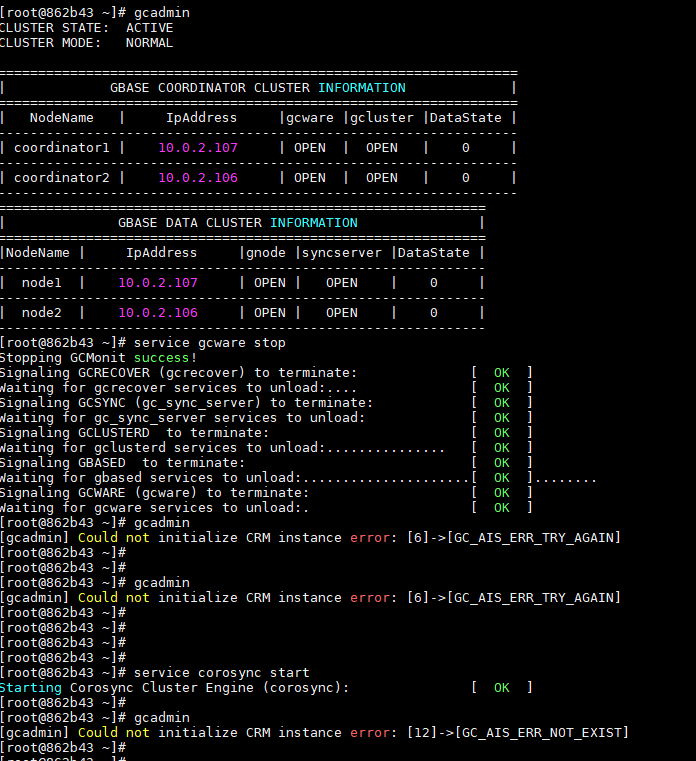Click 'Waiting for gclusterd services to unload' line
Image resolution: width=696 pixels, height=761 pixels.
222,448
